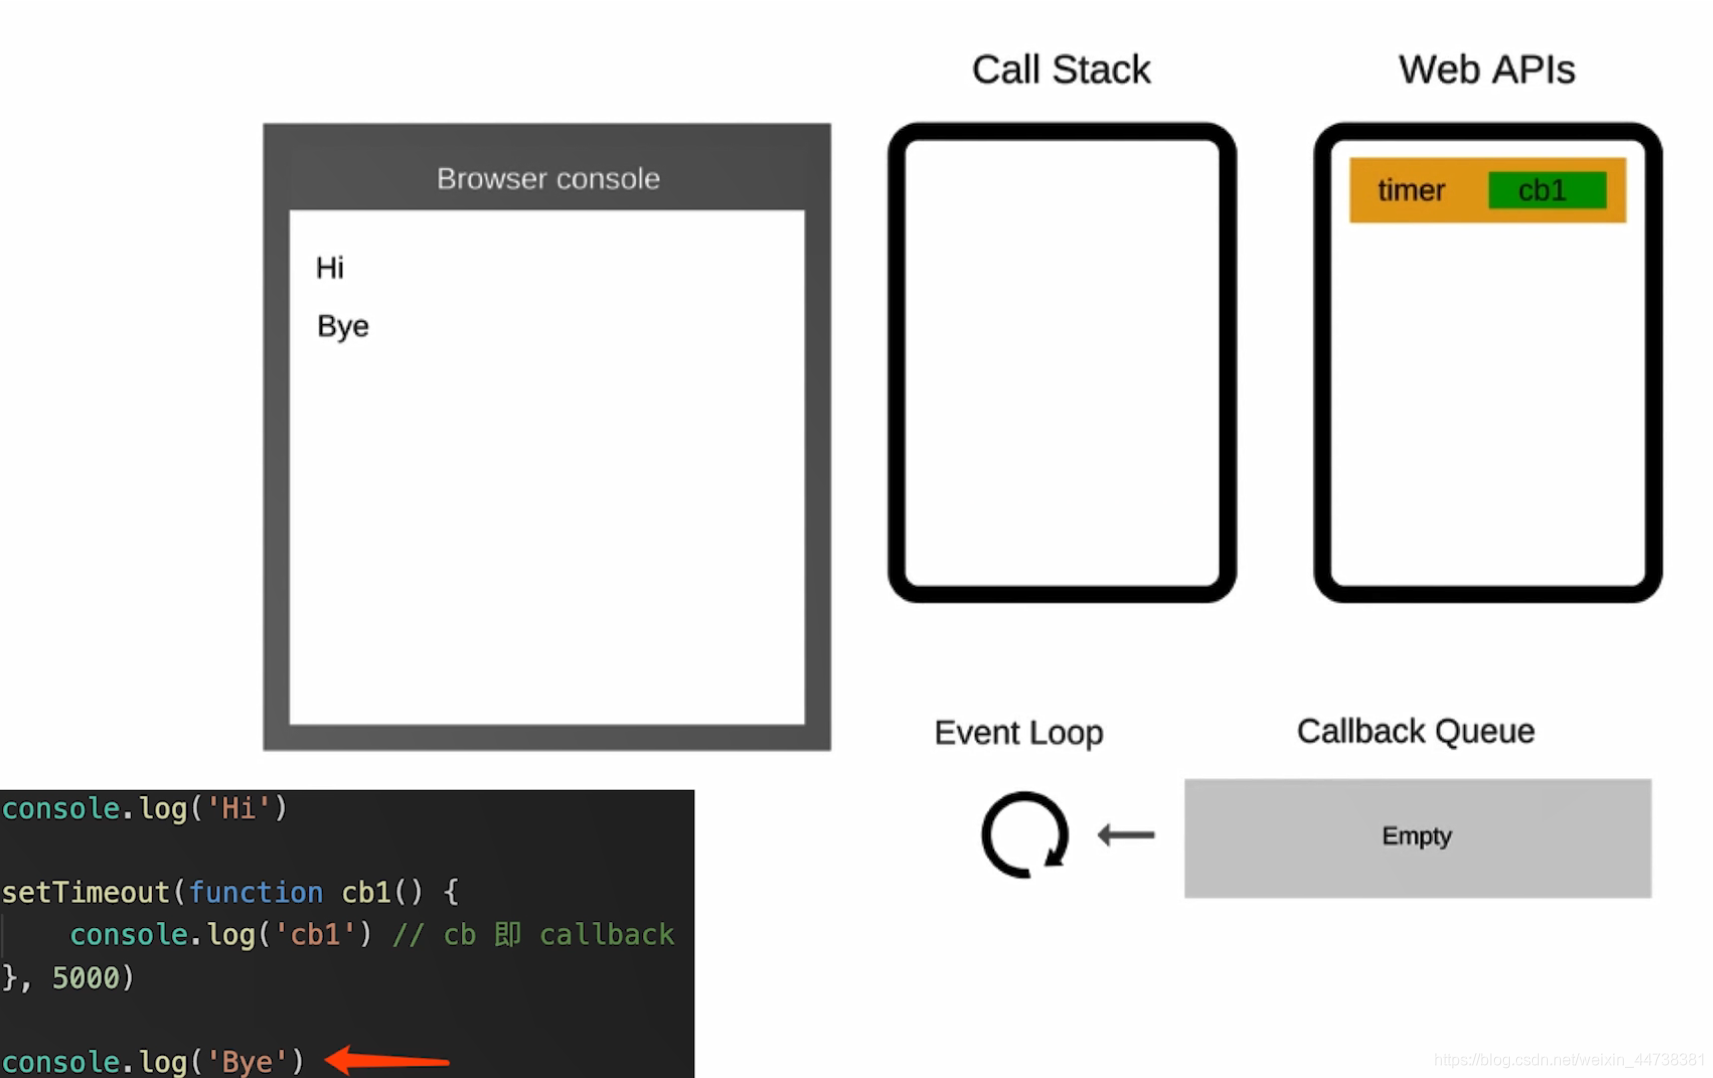Click the '}, 5000)' code line
Viewport: 1713px width, 1078px height.
pyautogui.click(x=68, y=977)
